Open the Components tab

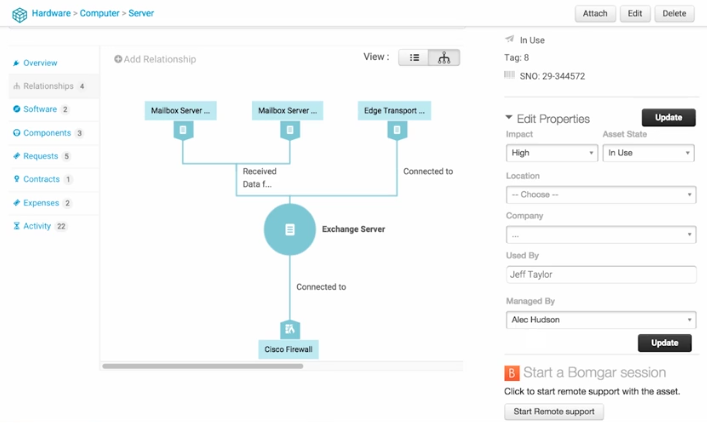click(x=47, y=133)
